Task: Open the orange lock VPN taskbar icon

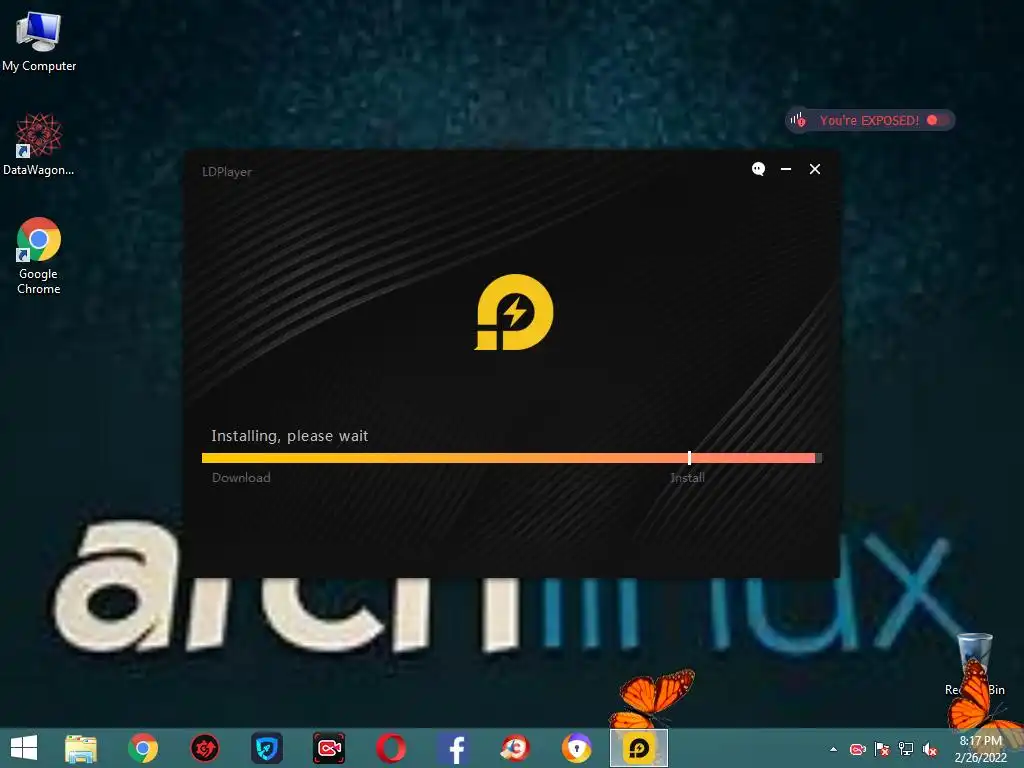Action: (577, 748)
